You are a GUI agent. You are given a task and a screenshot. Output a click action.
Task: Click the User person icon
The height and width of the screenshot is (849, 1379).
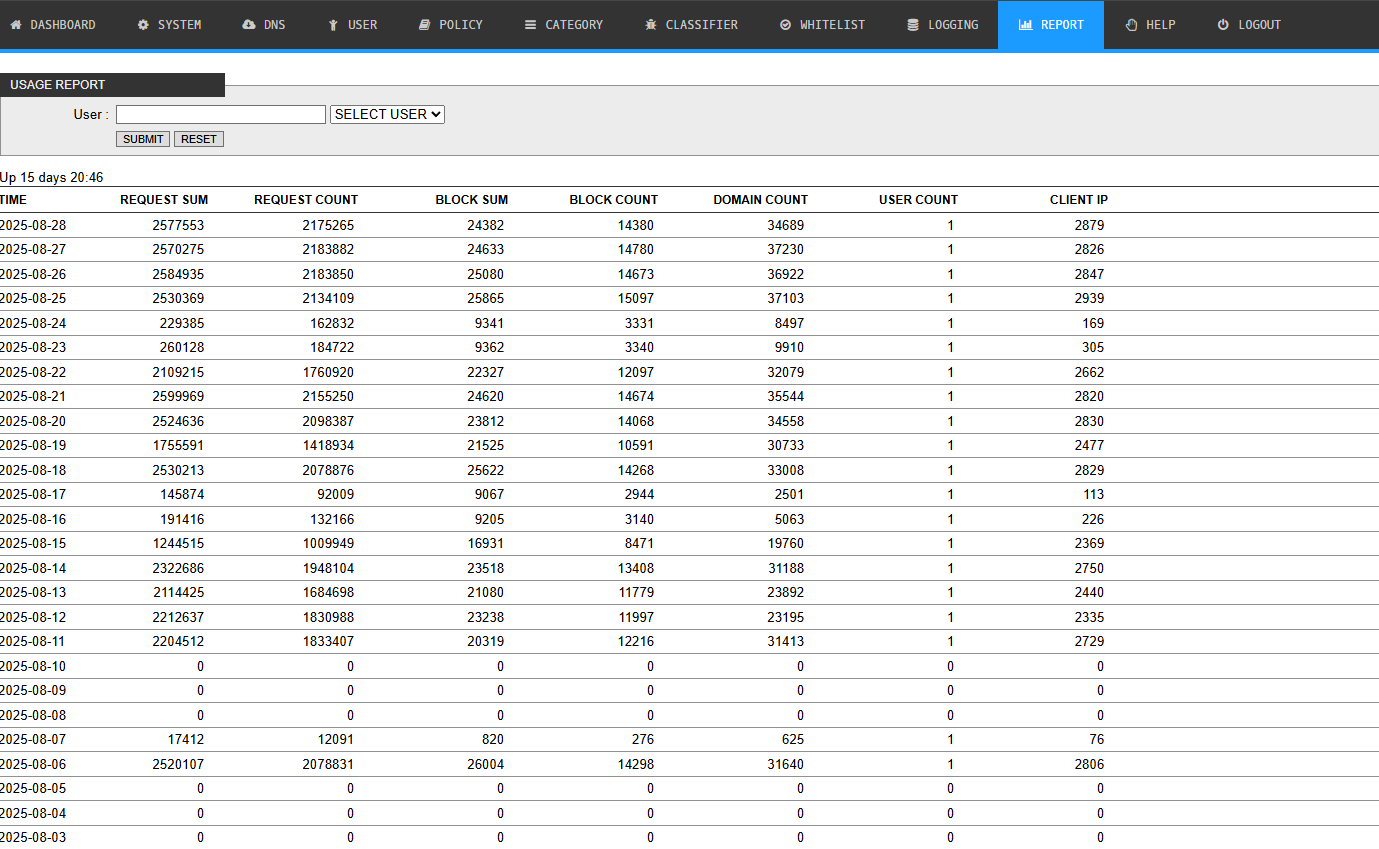333,25
